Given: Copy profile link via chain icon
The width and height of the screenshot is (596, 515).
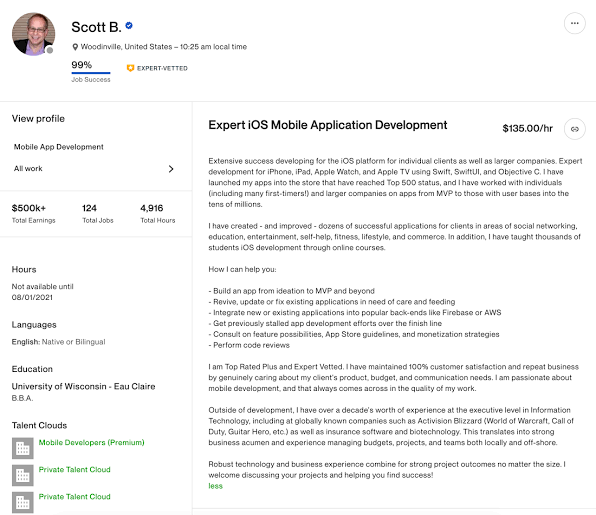Looking at the screenshot, I should pyautogui.click(x=574, y=129).
